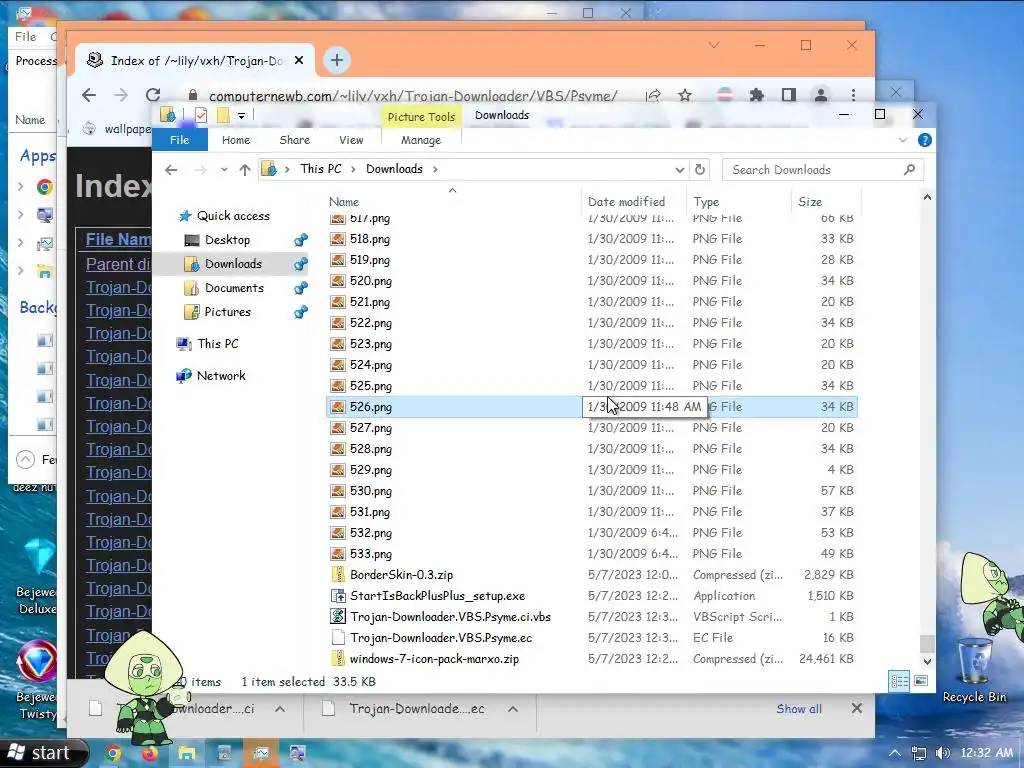Select windows-7-icon-pack-marxo.zip file
This screenshot has width=1024, height=768.
(434, 659)
